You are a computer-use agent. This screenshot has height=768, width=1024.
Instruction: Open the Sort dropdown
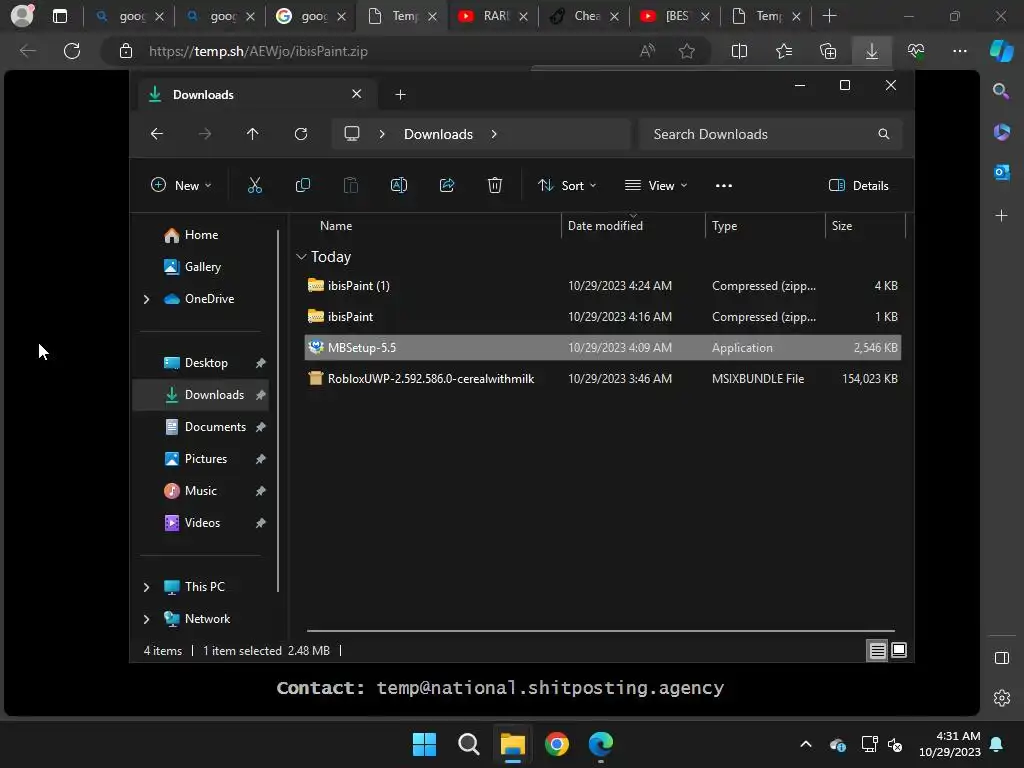point(566,185)
